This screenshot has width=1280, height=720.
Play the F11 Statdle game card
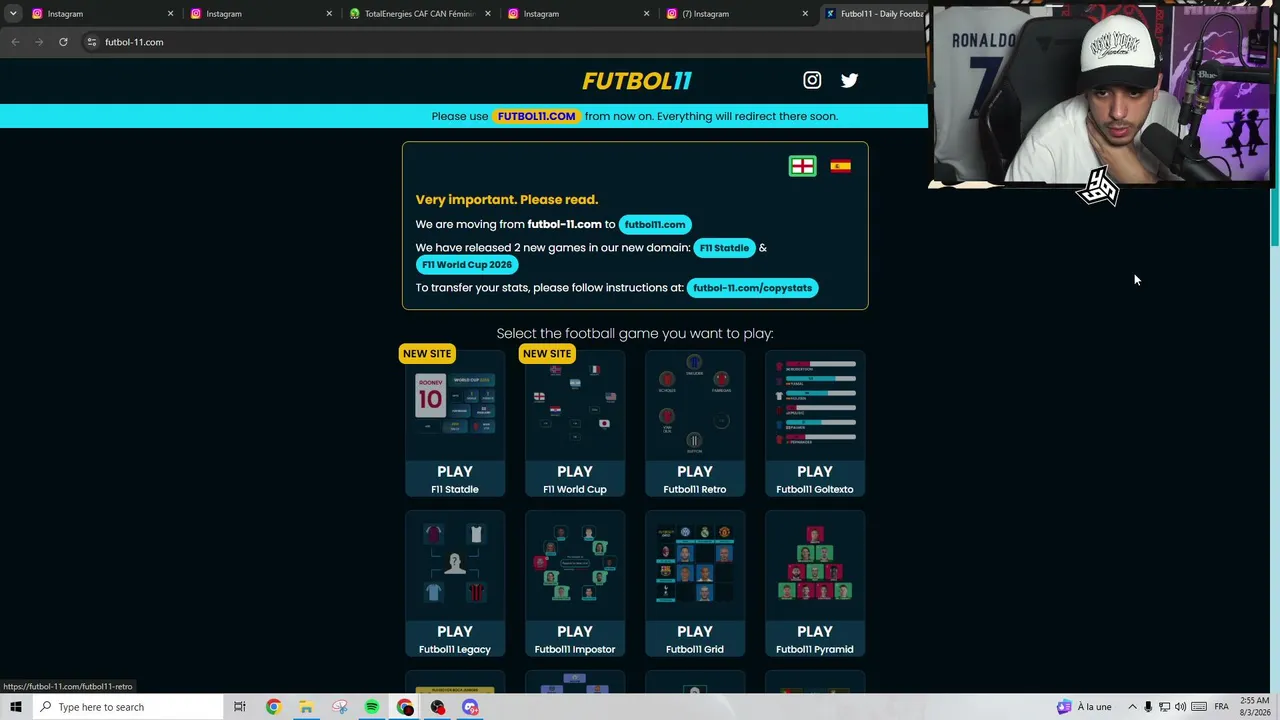click(455, 423)
